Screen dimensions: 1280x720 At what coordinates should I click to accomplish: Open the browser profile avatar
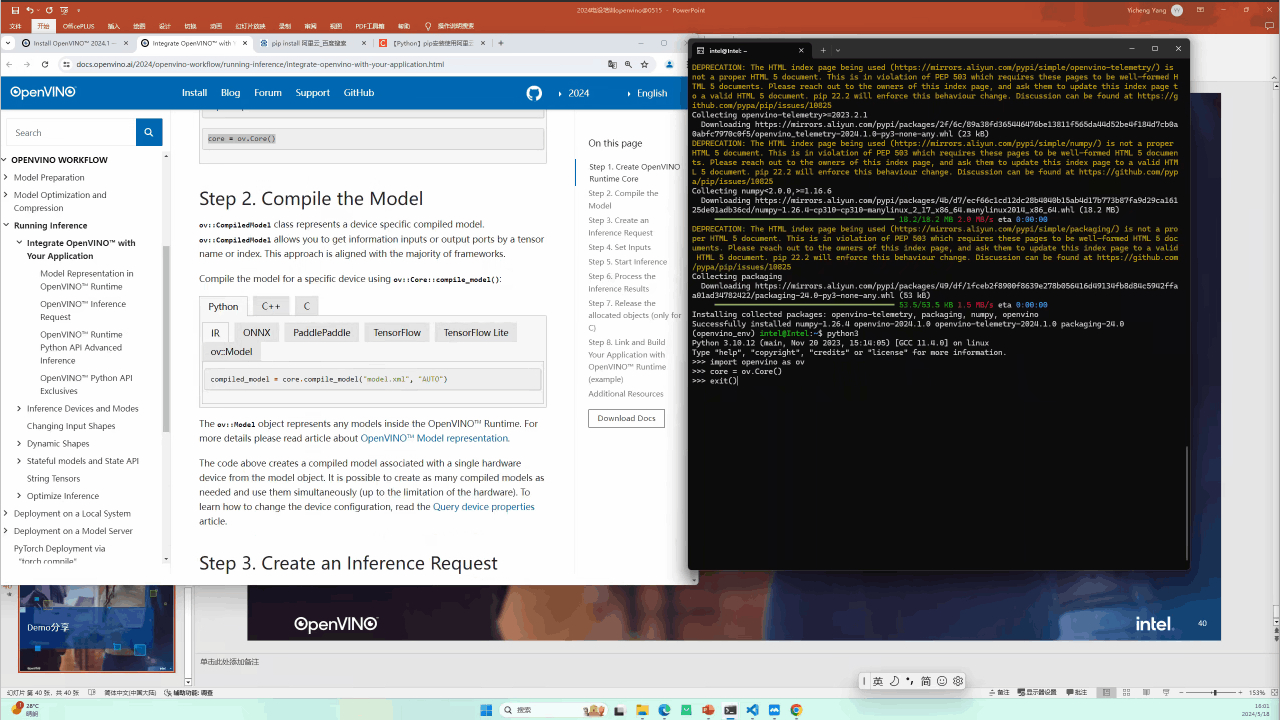670,64
